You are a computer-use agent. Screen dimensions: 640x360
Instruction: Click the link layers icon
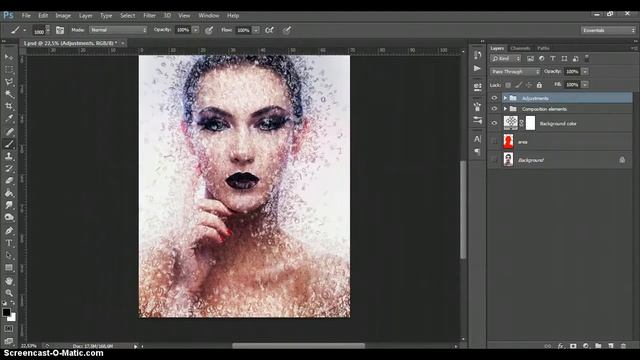(x=548, y=346)
